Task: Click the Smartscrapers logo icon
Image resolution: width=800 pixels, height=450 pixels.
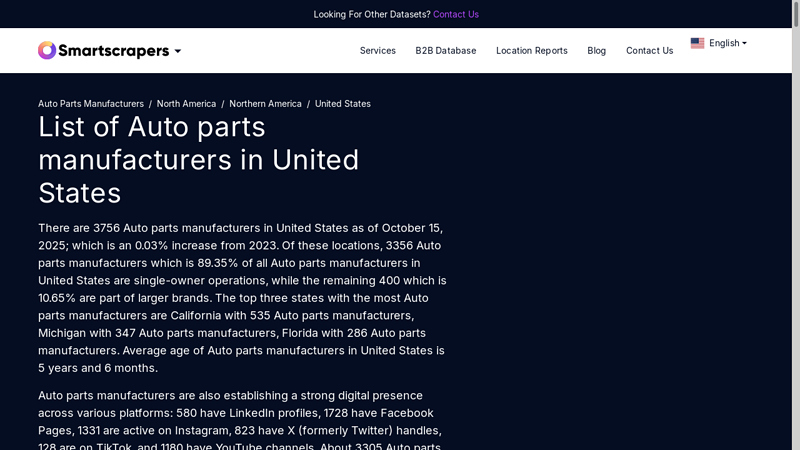Action: [x=47, y=51]
